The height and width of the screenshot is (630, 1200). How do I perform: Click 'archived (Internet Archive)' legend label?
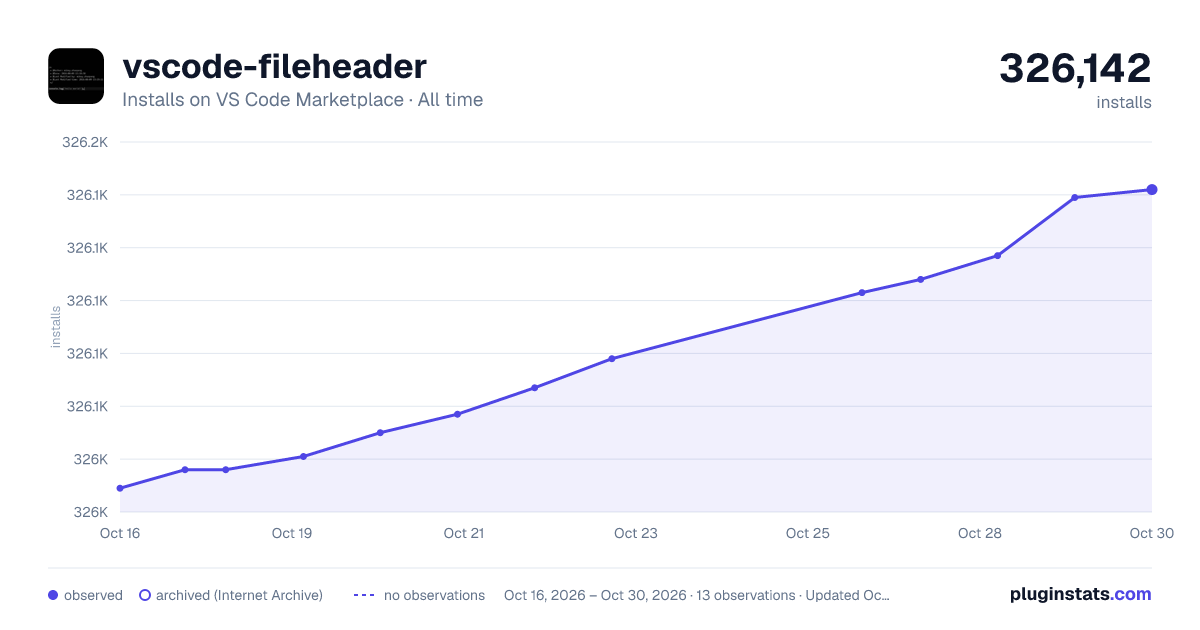239,595
